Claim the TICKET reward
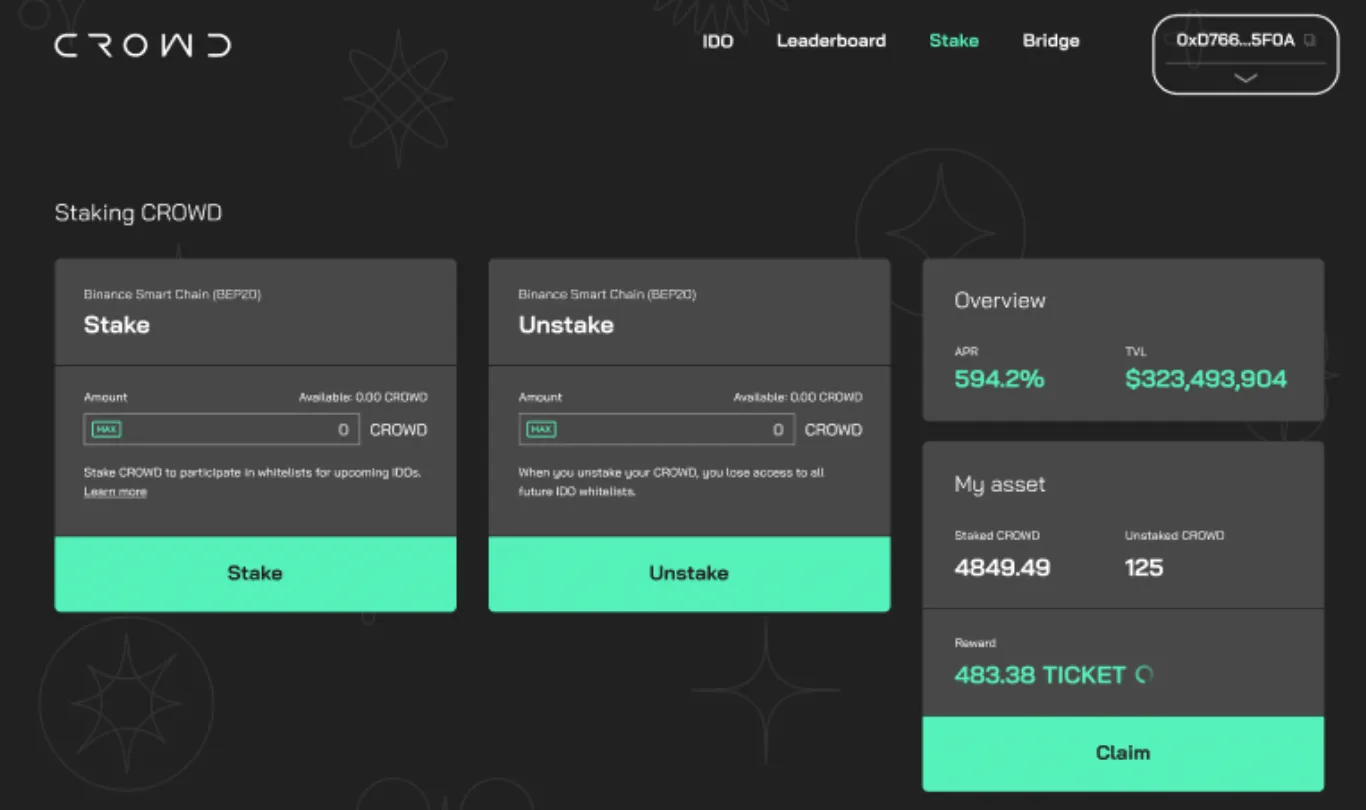 coord(1123,753)
